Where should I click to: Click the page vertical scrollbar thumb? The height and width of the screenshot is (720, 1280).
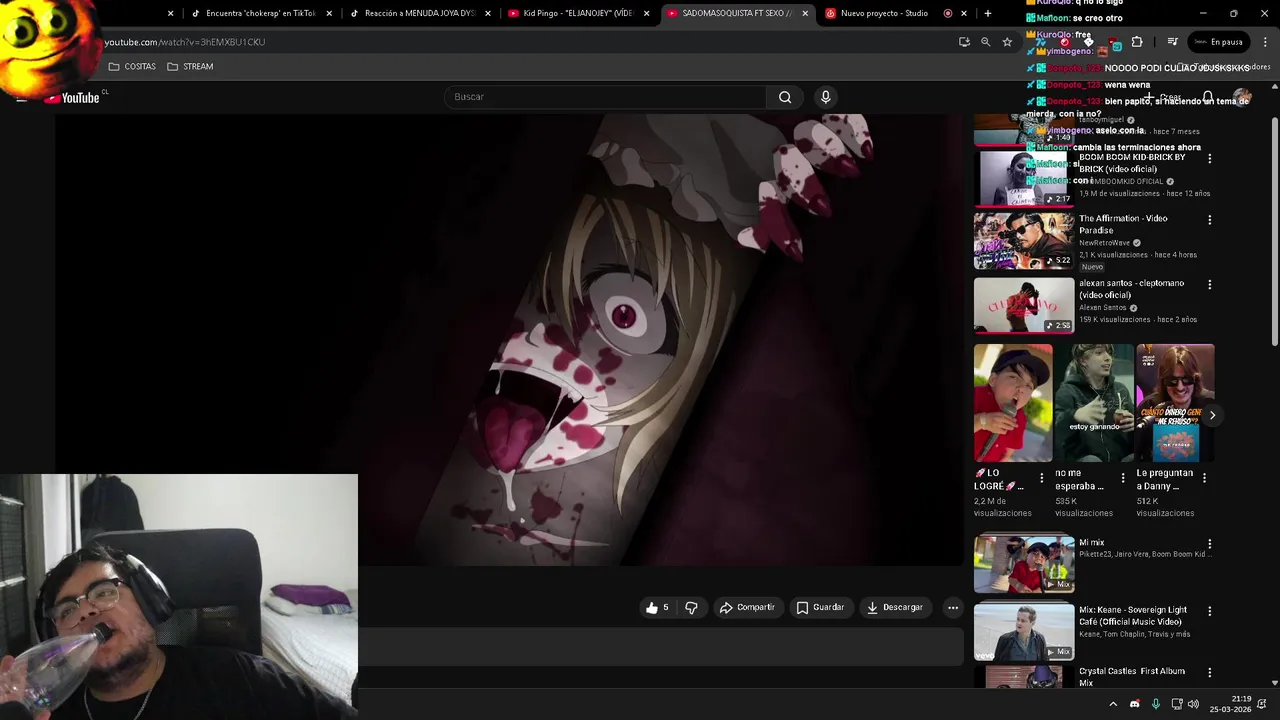1274,230
